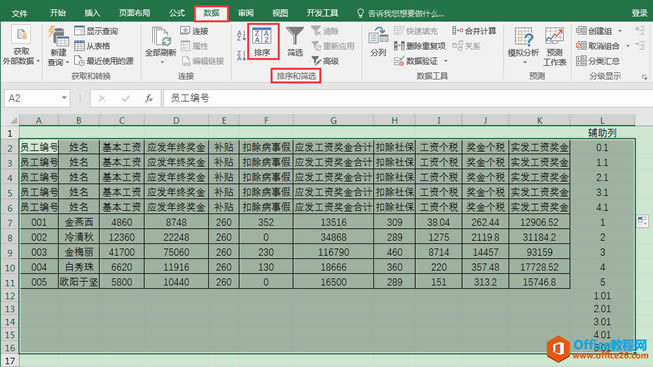This screenshot has height=367, width=653.
Task: Click the Select All corner triangle
Action: tap(13, 120)
